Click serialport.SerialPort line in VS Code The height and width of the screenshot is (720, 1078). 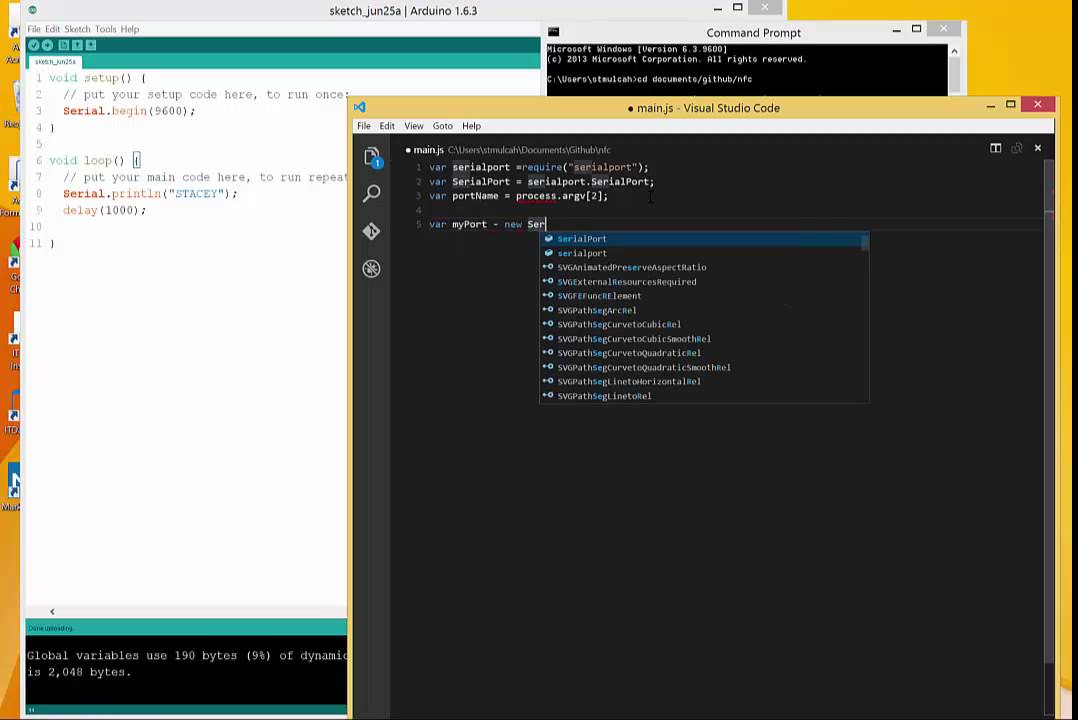pyautogui.click(x=542, y=182)
